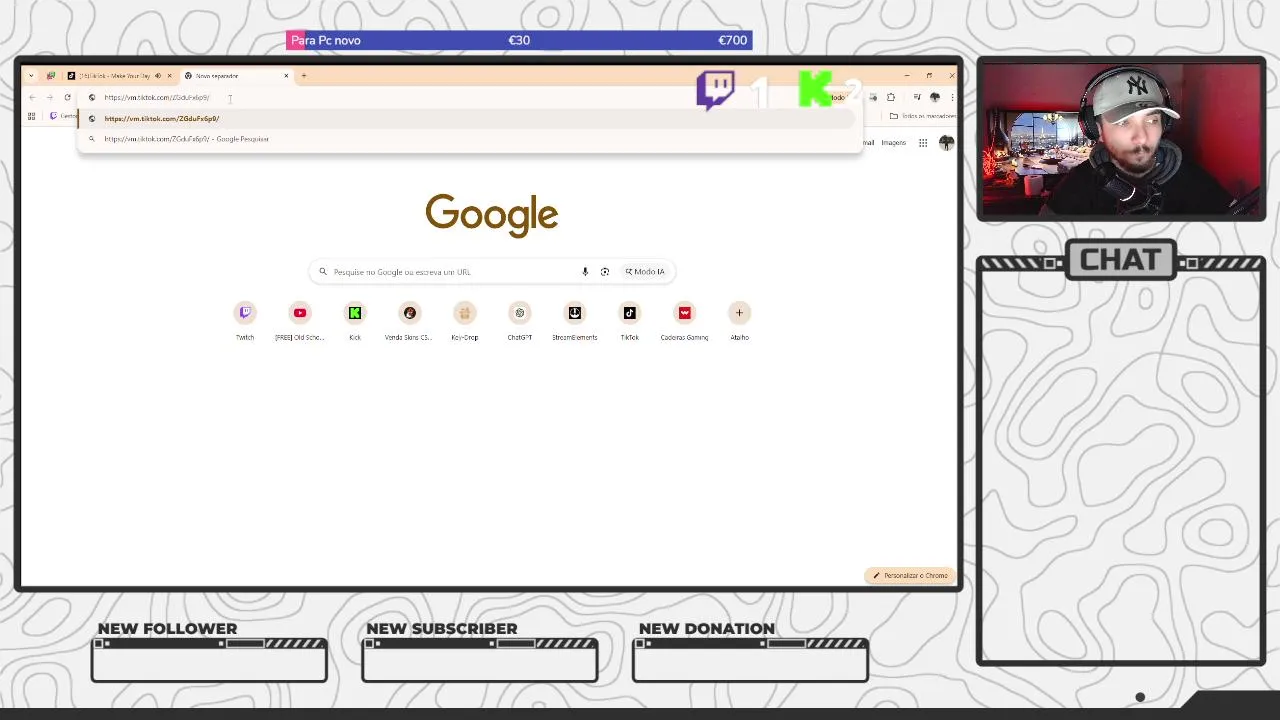Go back with the browser back arrow
The image size is (1280, 720).
[x=32, y=97]
